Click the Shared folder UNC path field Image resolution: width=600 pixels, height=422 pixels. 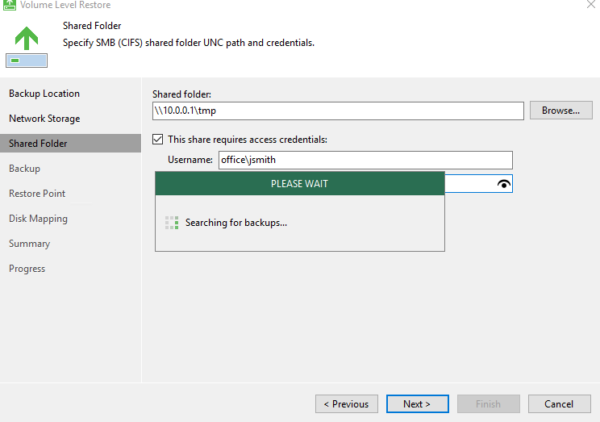pos(337,110)
